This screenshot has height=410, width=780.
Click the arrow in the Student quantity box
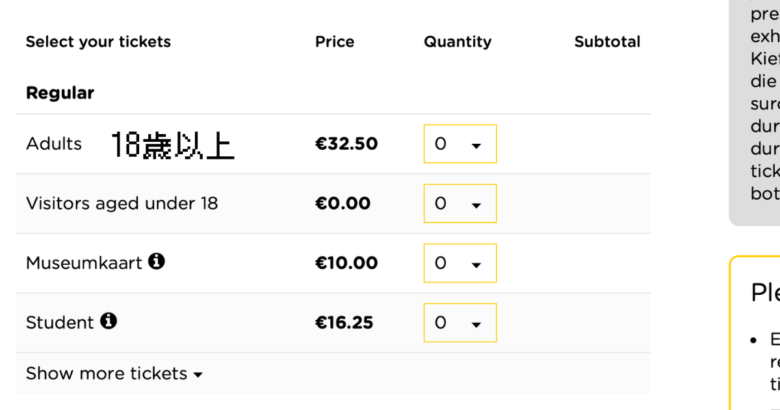coord(476,325)
